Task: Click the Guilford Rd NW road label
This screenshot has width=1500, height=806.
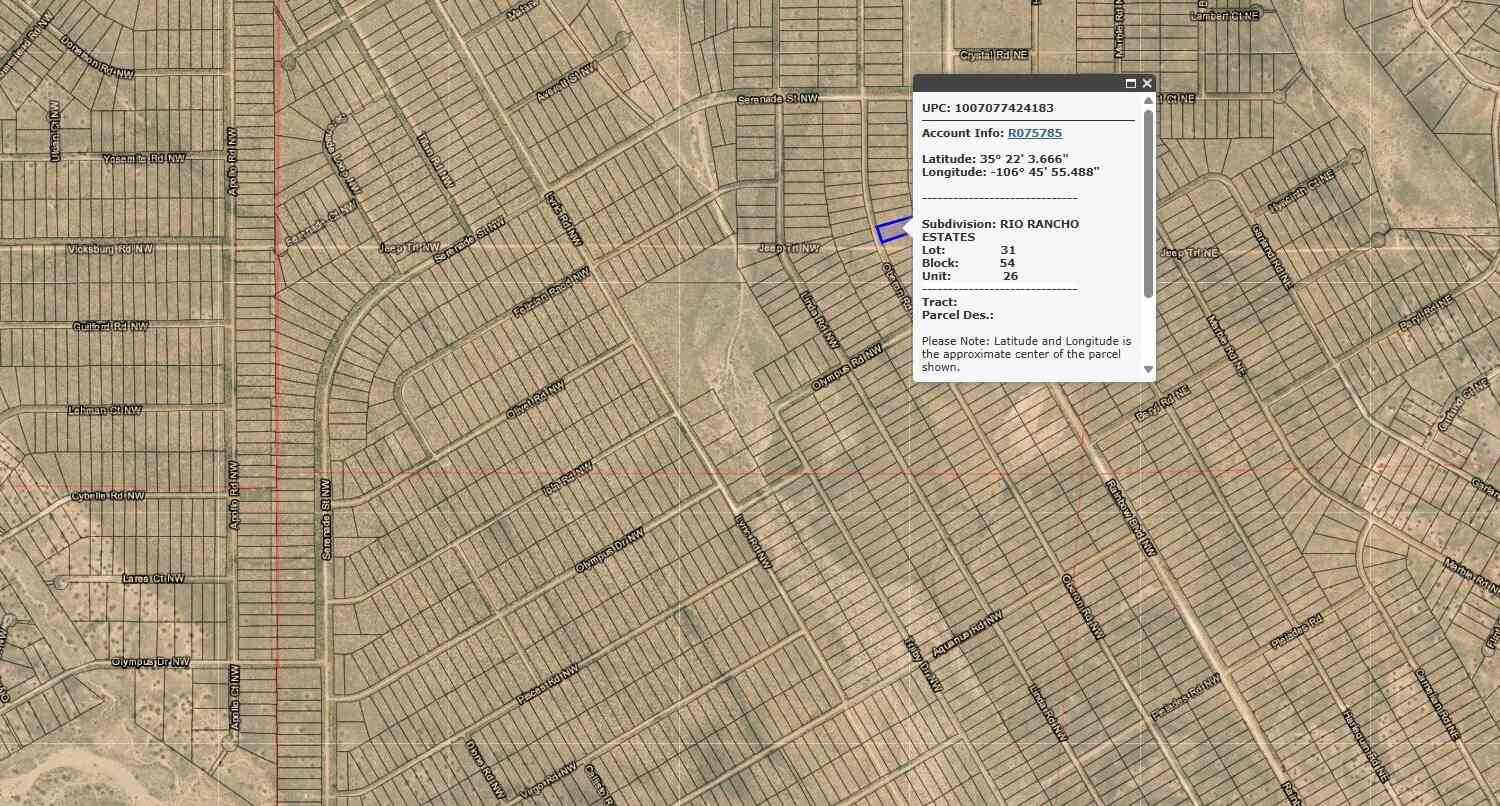Action: (111, 326)
